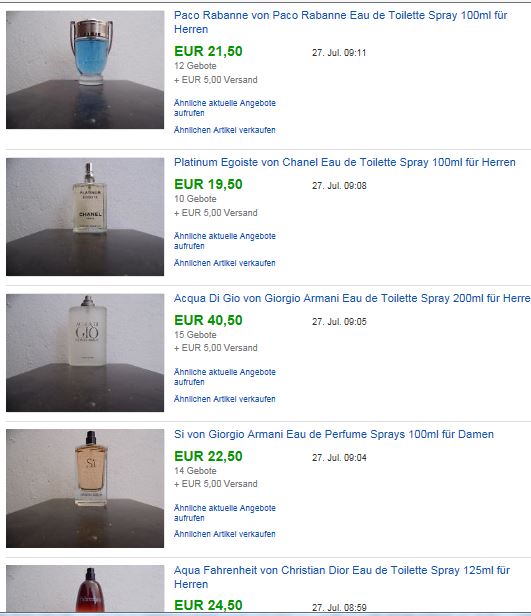Open the Chanel Platinum Egoiste bottle photo
The image size is (531, 616).
[x=85, y=216]
